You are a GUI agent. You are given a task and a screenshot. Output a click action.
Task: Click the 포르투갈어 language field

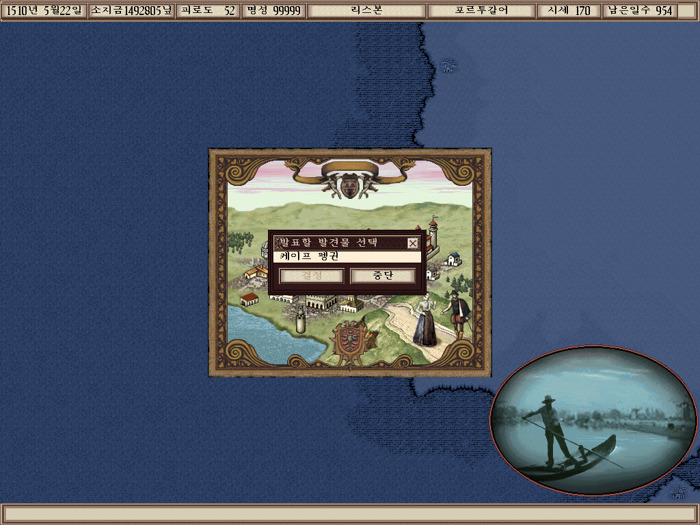pos(481,10)
